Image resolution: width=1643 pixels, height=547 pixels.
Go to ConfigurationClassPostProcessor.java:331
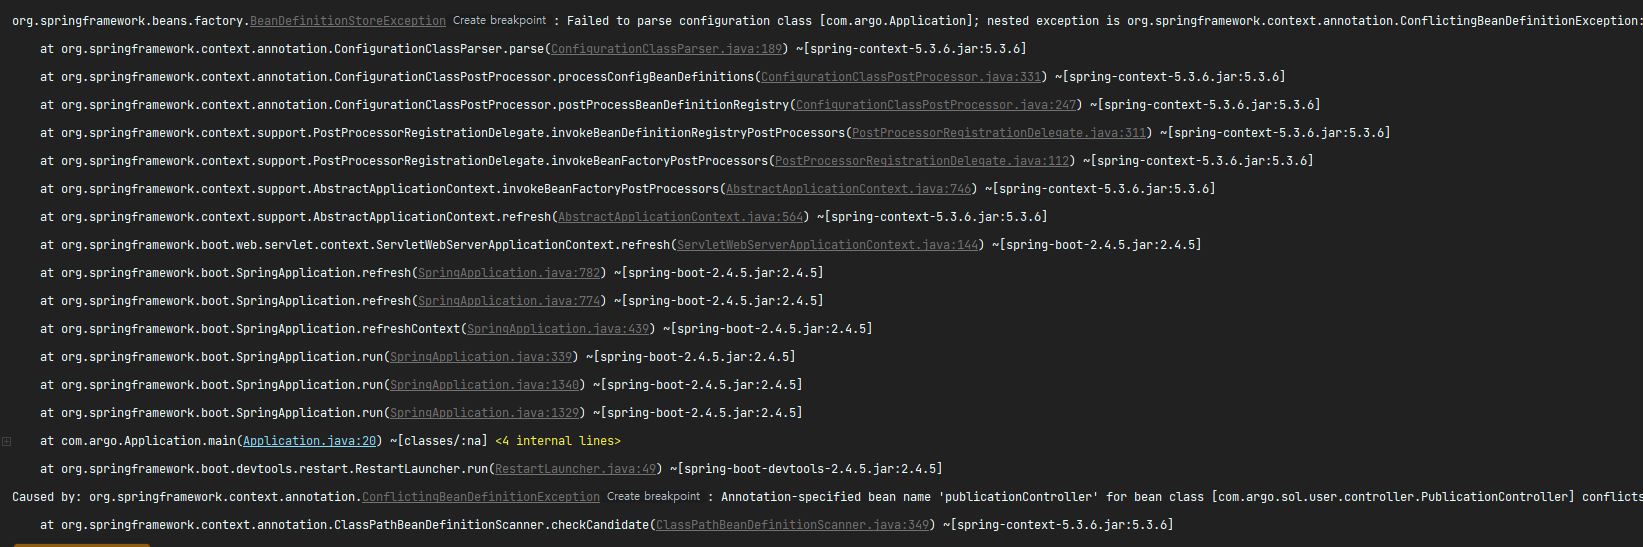[x=900, y=77]
